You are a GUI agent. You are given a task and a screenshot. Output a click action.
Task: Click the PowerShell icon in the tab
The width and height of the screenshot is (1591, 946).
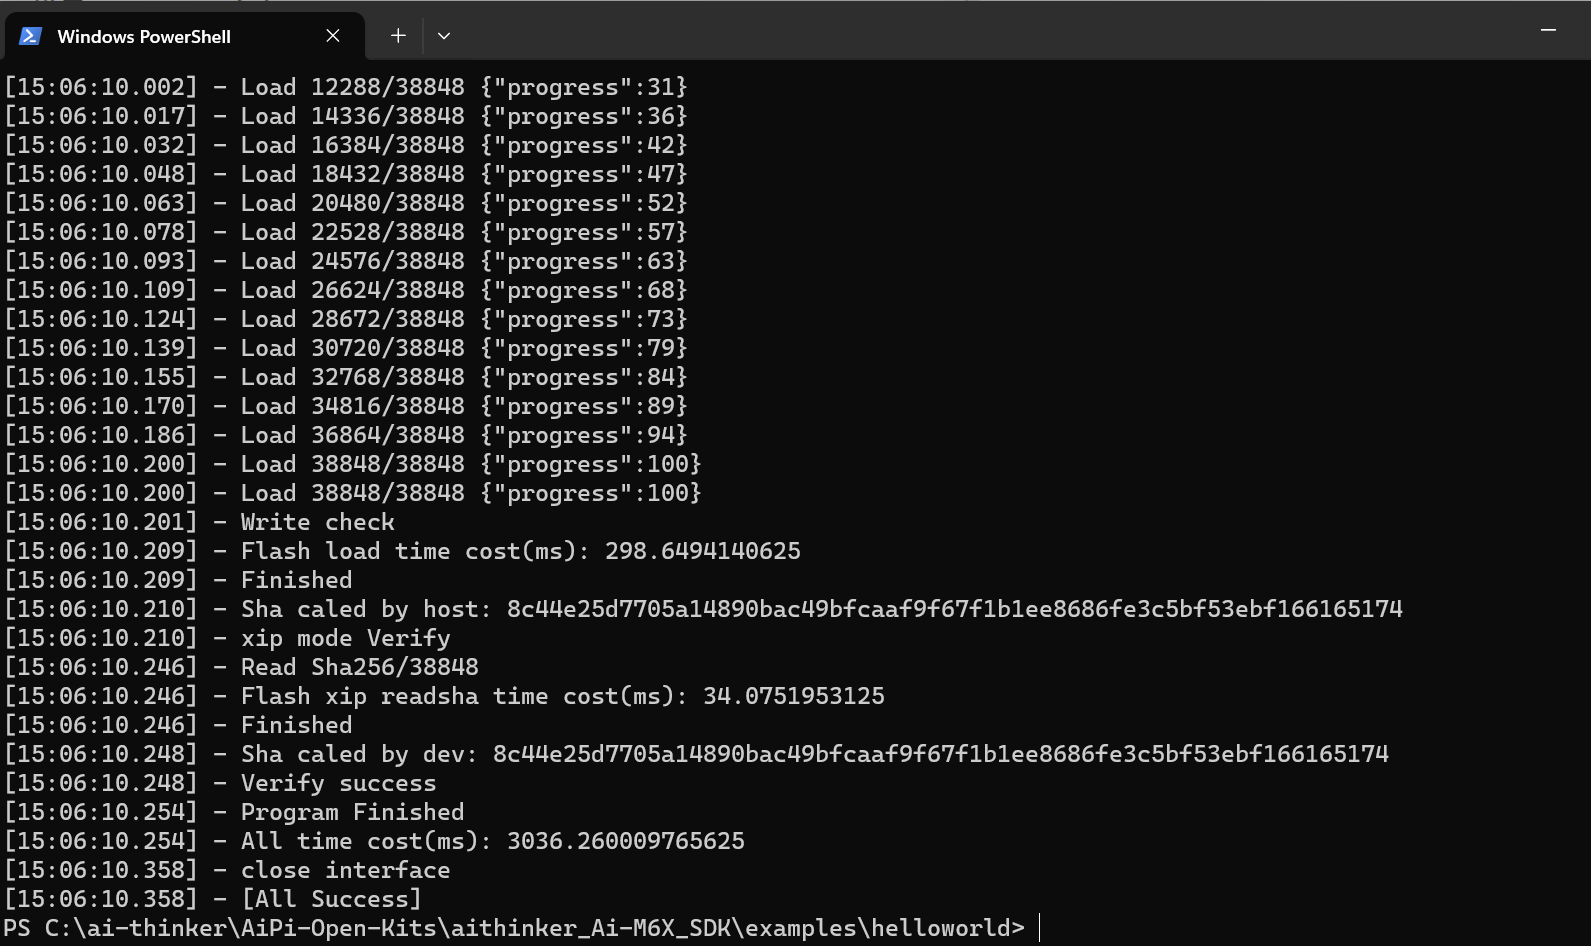pyautogui.click(x=30, y=36)
